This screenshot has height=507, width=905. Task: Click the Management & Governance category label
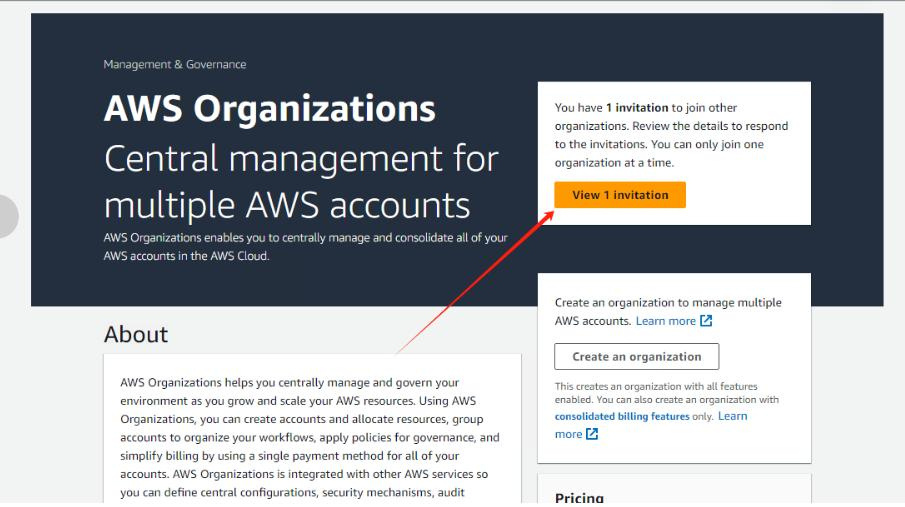tap(174, 64)
